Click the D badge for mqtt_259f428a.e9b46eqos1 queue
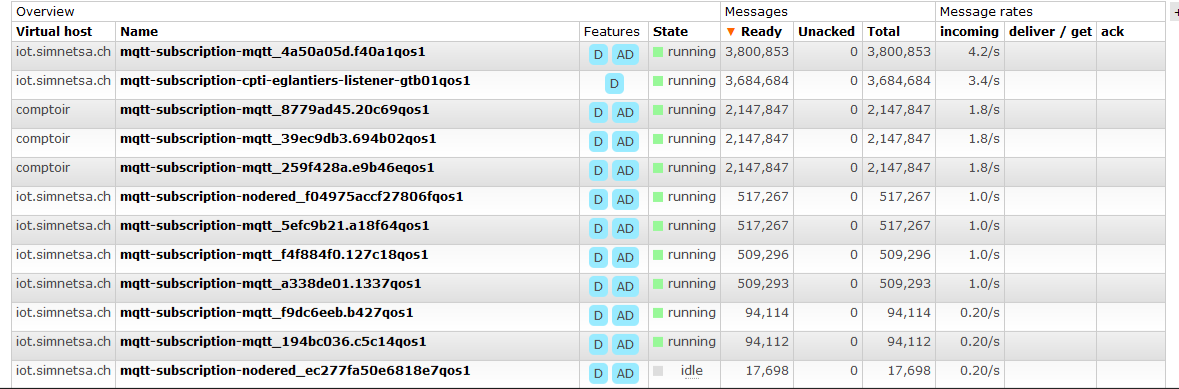This screenshot has height=389, width=1179. pos(599,171)
